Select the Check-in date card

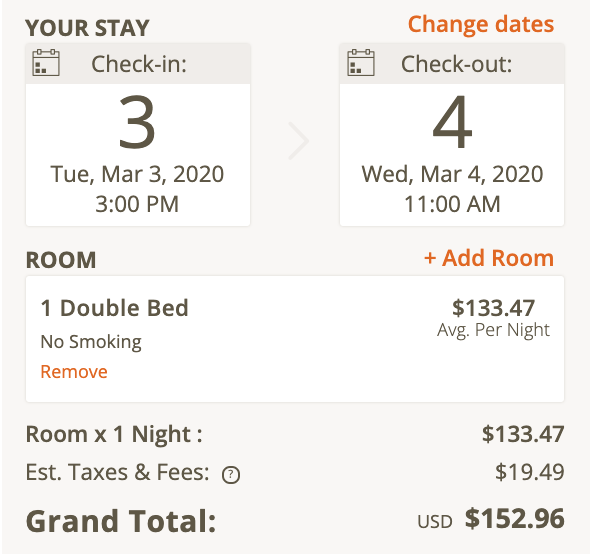(138, 135)
